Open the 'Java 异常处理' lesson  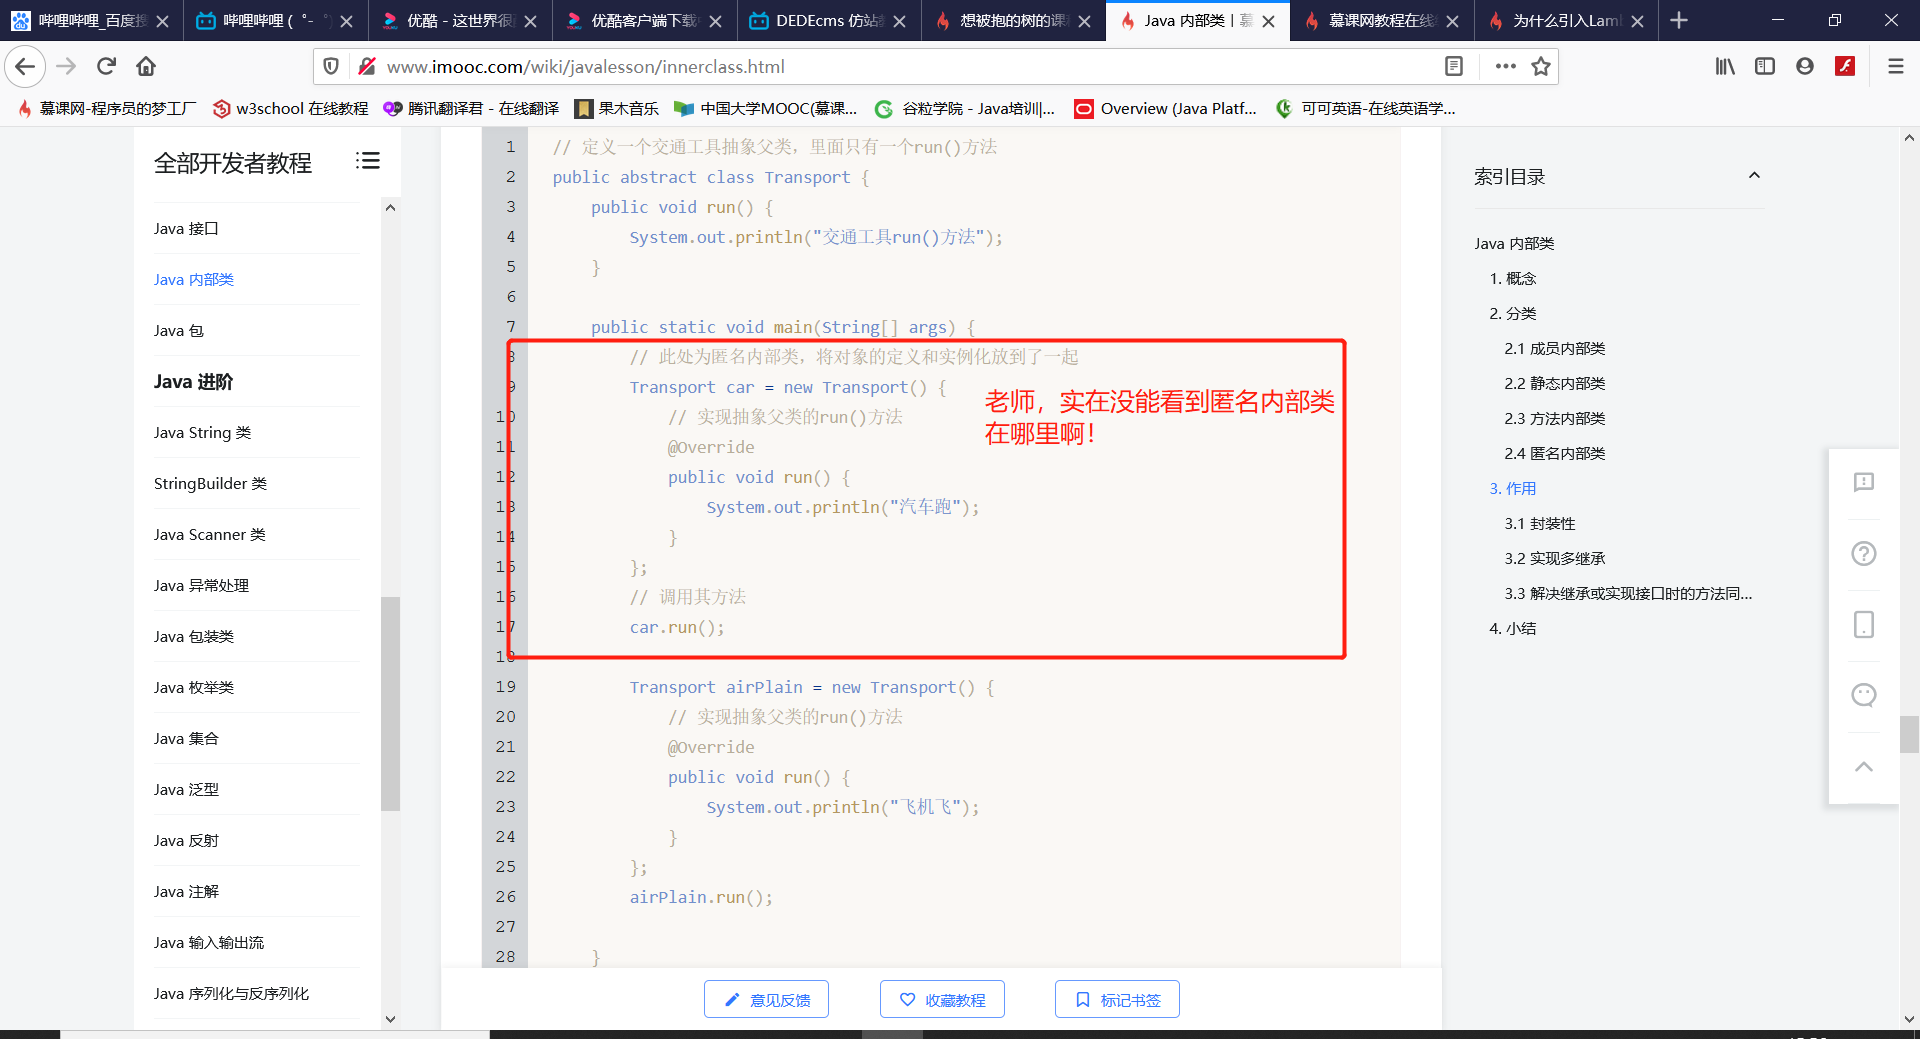(201, 585)
